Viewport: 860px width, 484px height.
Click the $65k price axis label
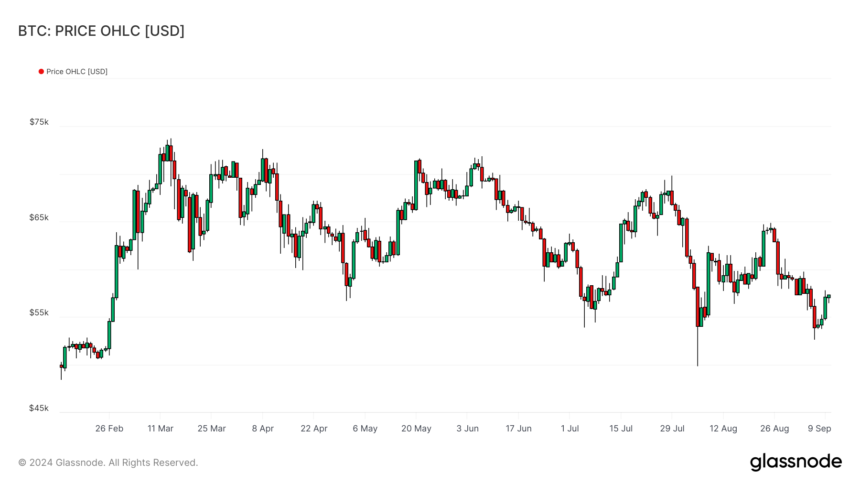(x=39, y=217)
